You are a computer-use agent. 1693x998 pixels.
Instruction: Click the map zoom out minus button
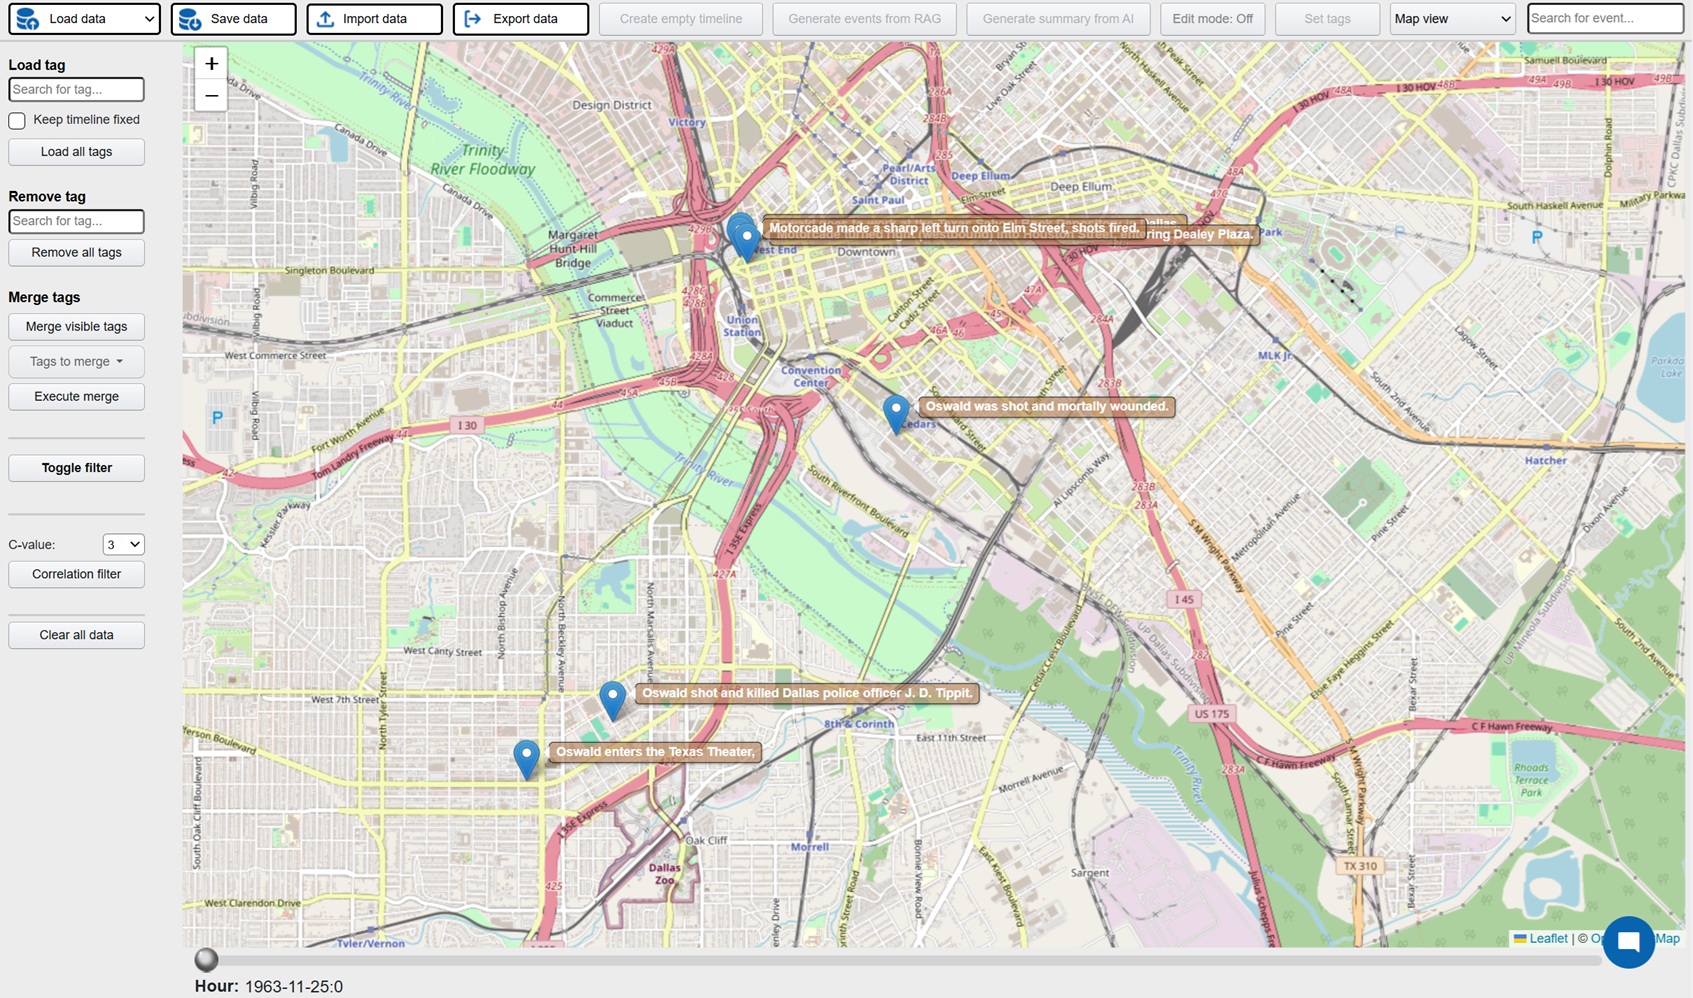tap(211, 96)
